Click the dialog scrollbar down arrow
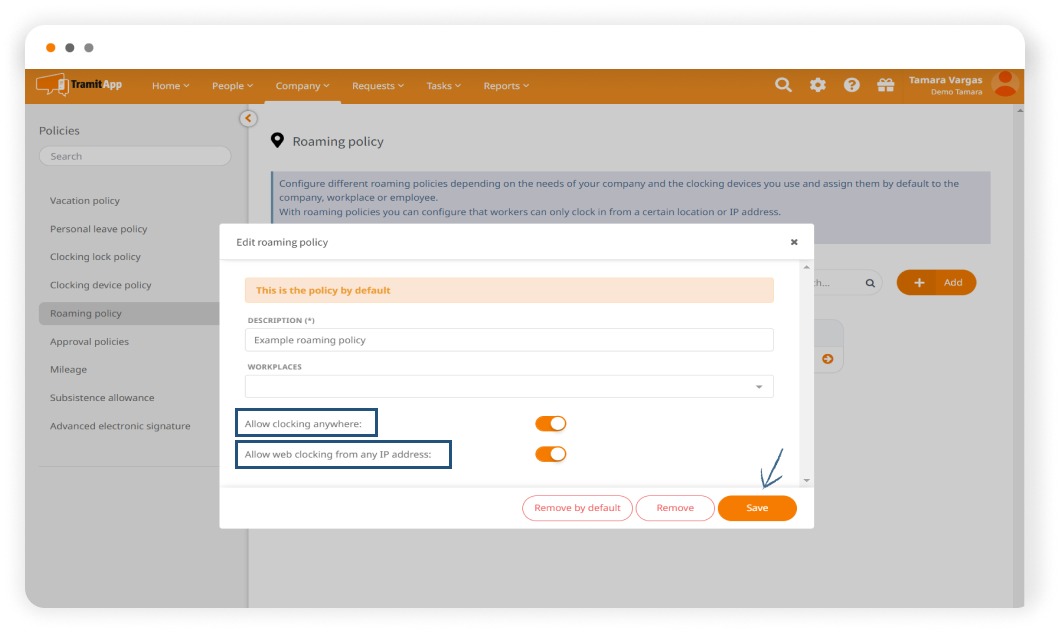This screenshot has height=633, width=1061. click(x=806, y=481)
